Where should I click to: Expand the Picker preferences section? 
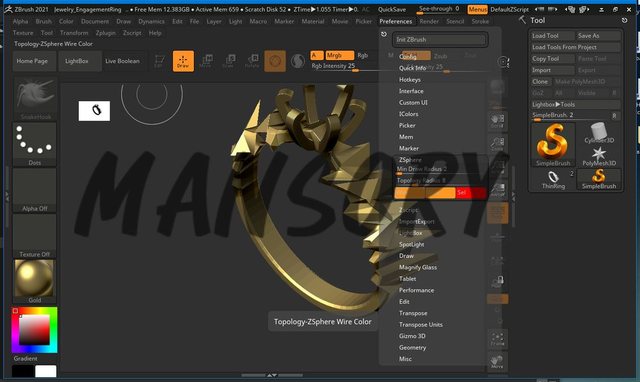click(407, 125)
